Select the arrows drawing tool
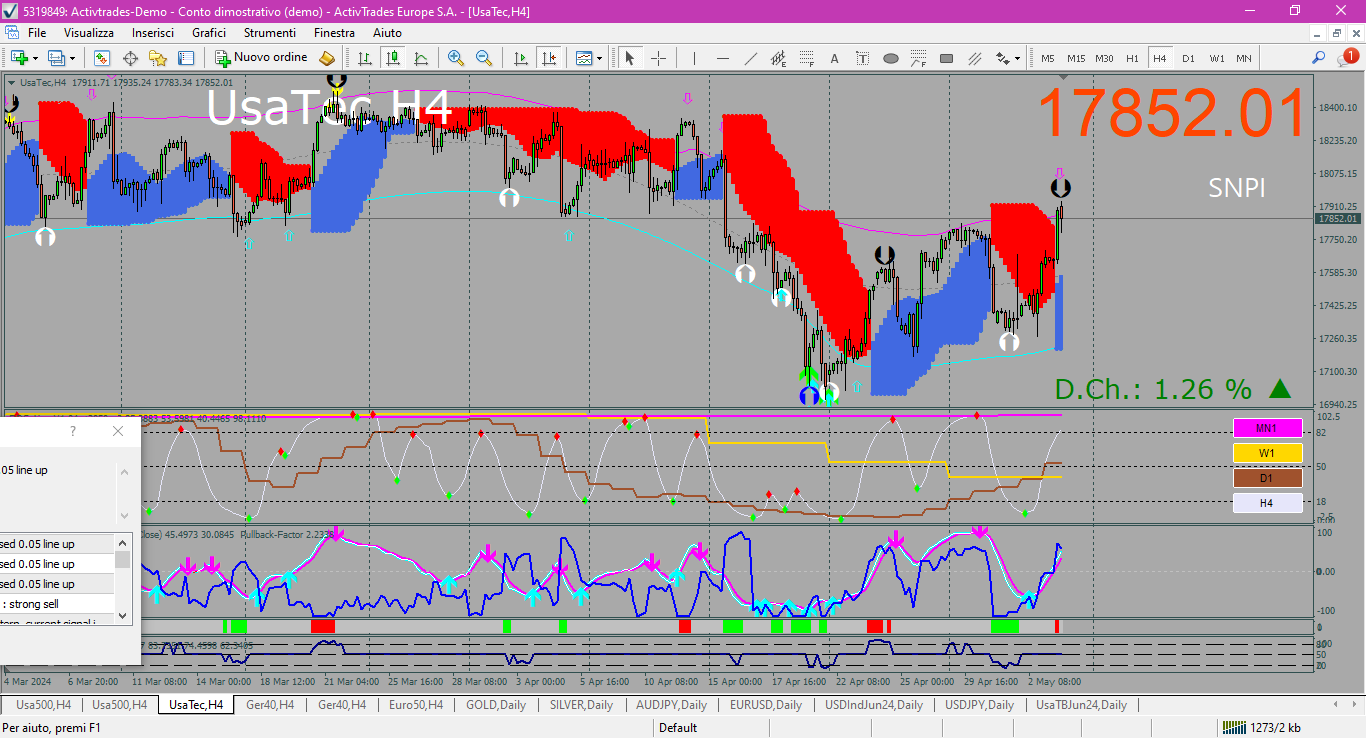Viewport: 1366px width, 738px height. tap(1003, 58)
